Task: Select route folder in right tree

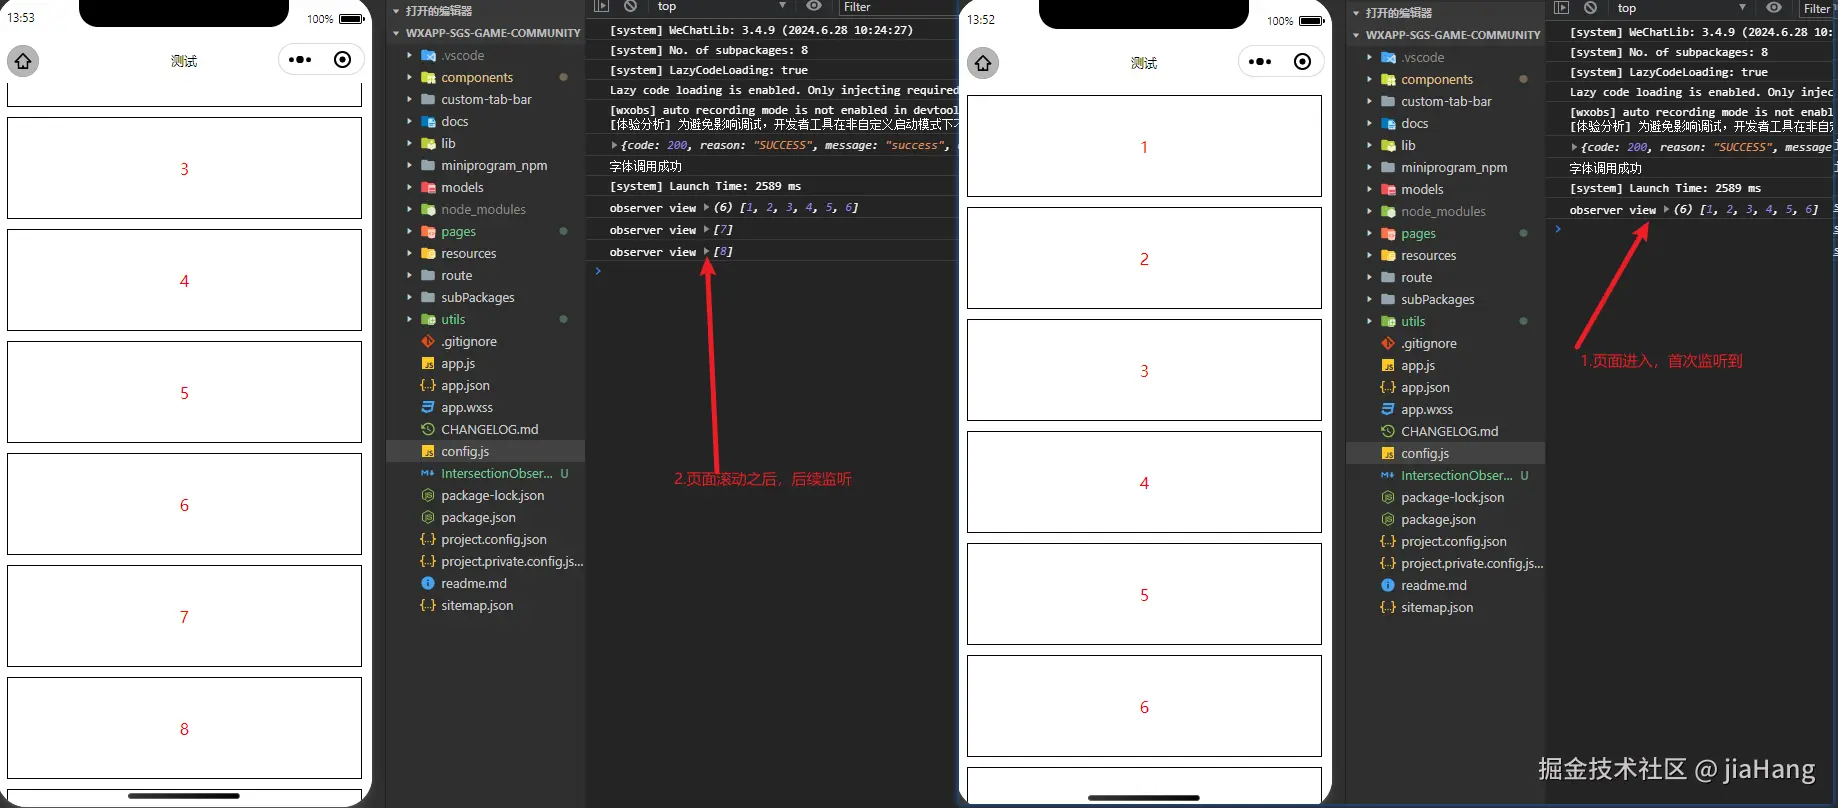Action: (1446, 277)
